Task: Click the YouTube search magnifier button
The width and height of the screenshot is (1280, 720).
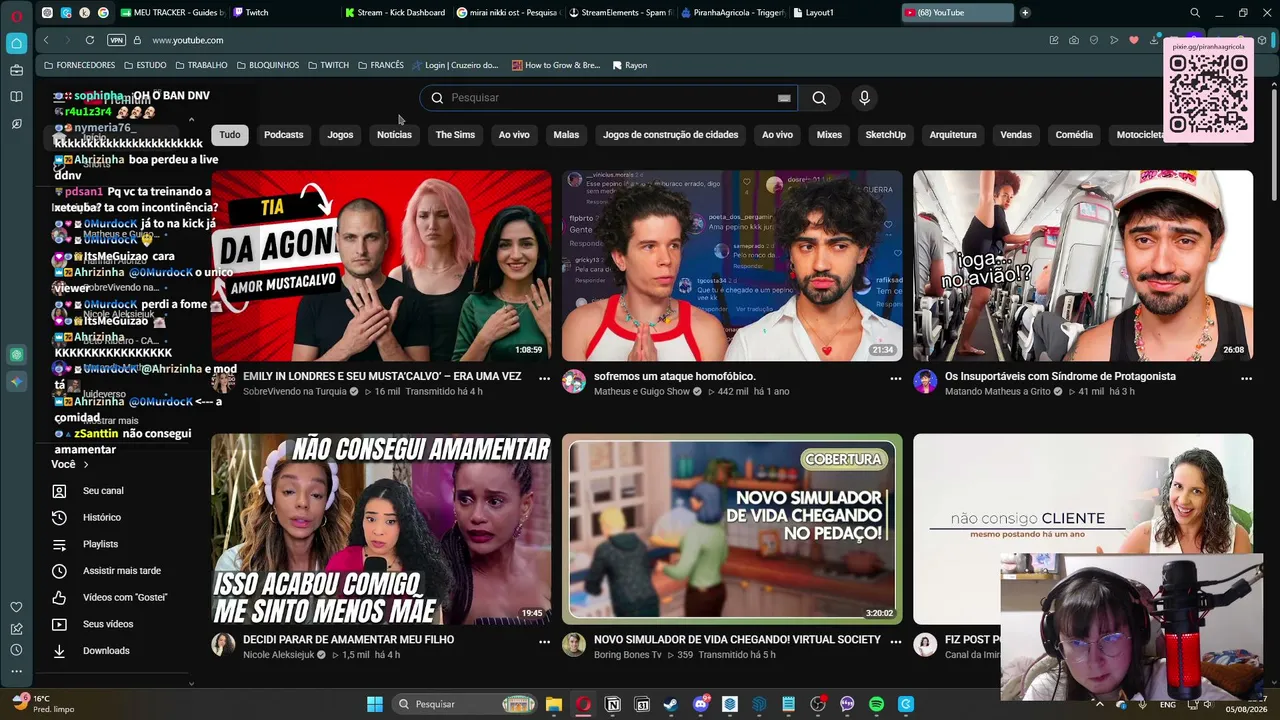Action: [x=819, y=98]
